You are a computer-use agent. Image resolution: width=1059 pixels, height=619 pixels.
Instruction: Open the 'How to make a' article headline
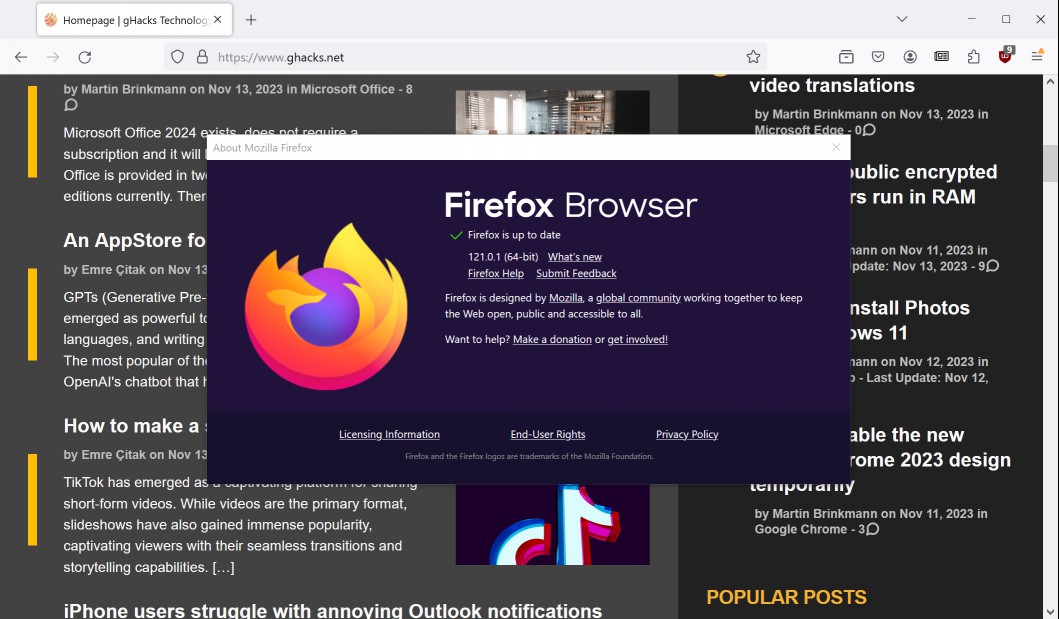(135, 426)
